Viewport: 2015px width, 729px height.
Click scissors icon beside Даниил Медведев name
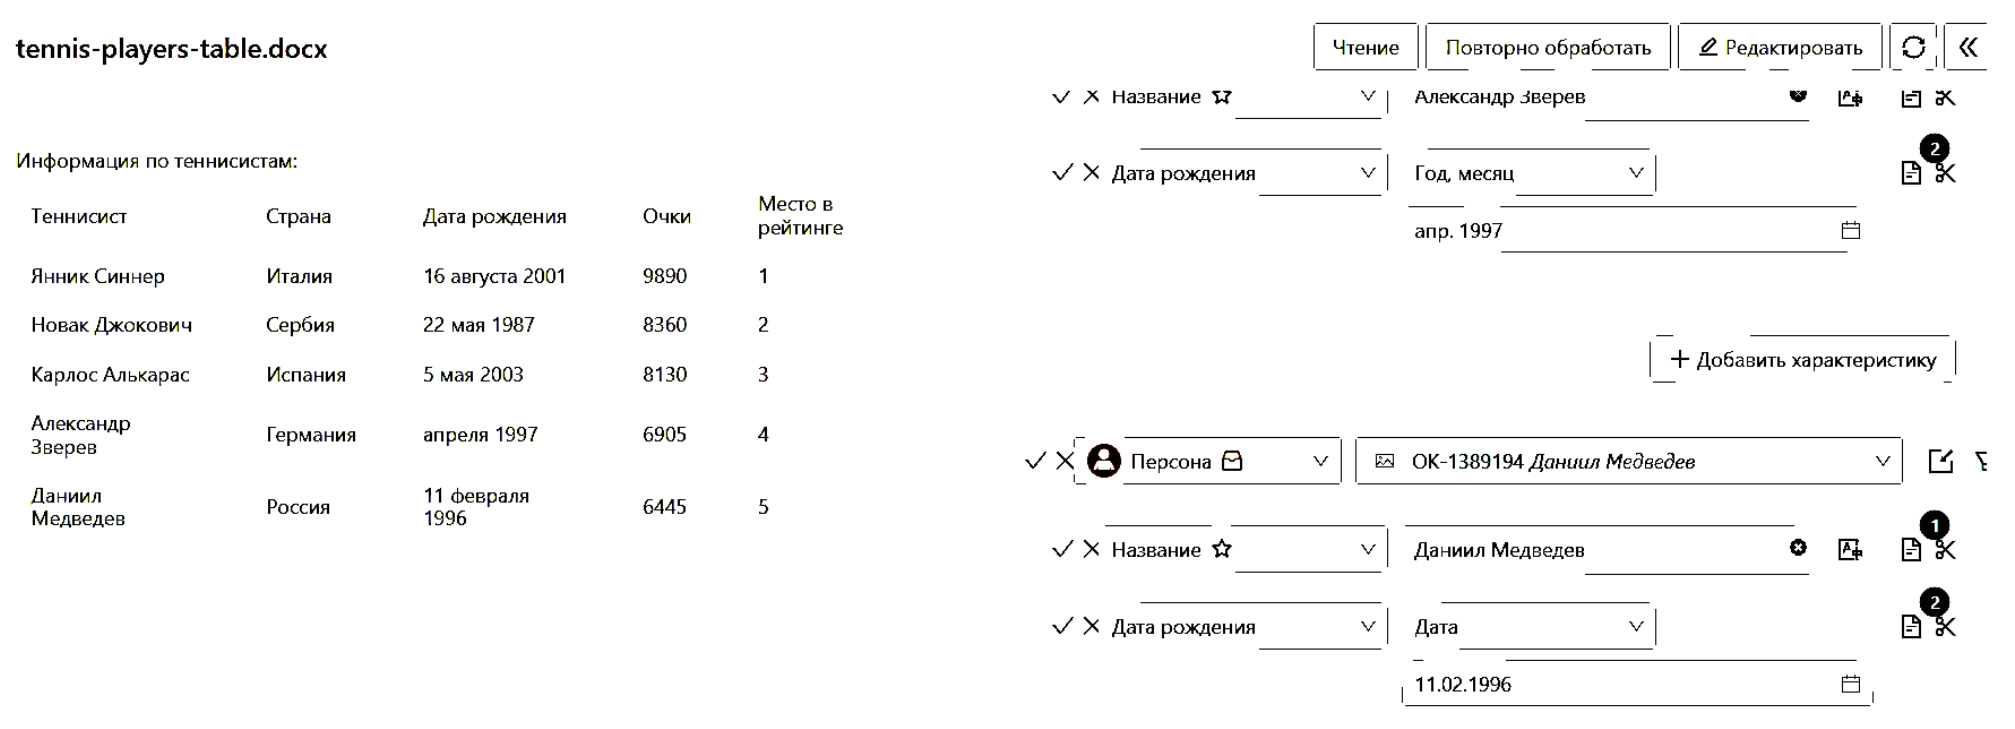[1945, 550]
